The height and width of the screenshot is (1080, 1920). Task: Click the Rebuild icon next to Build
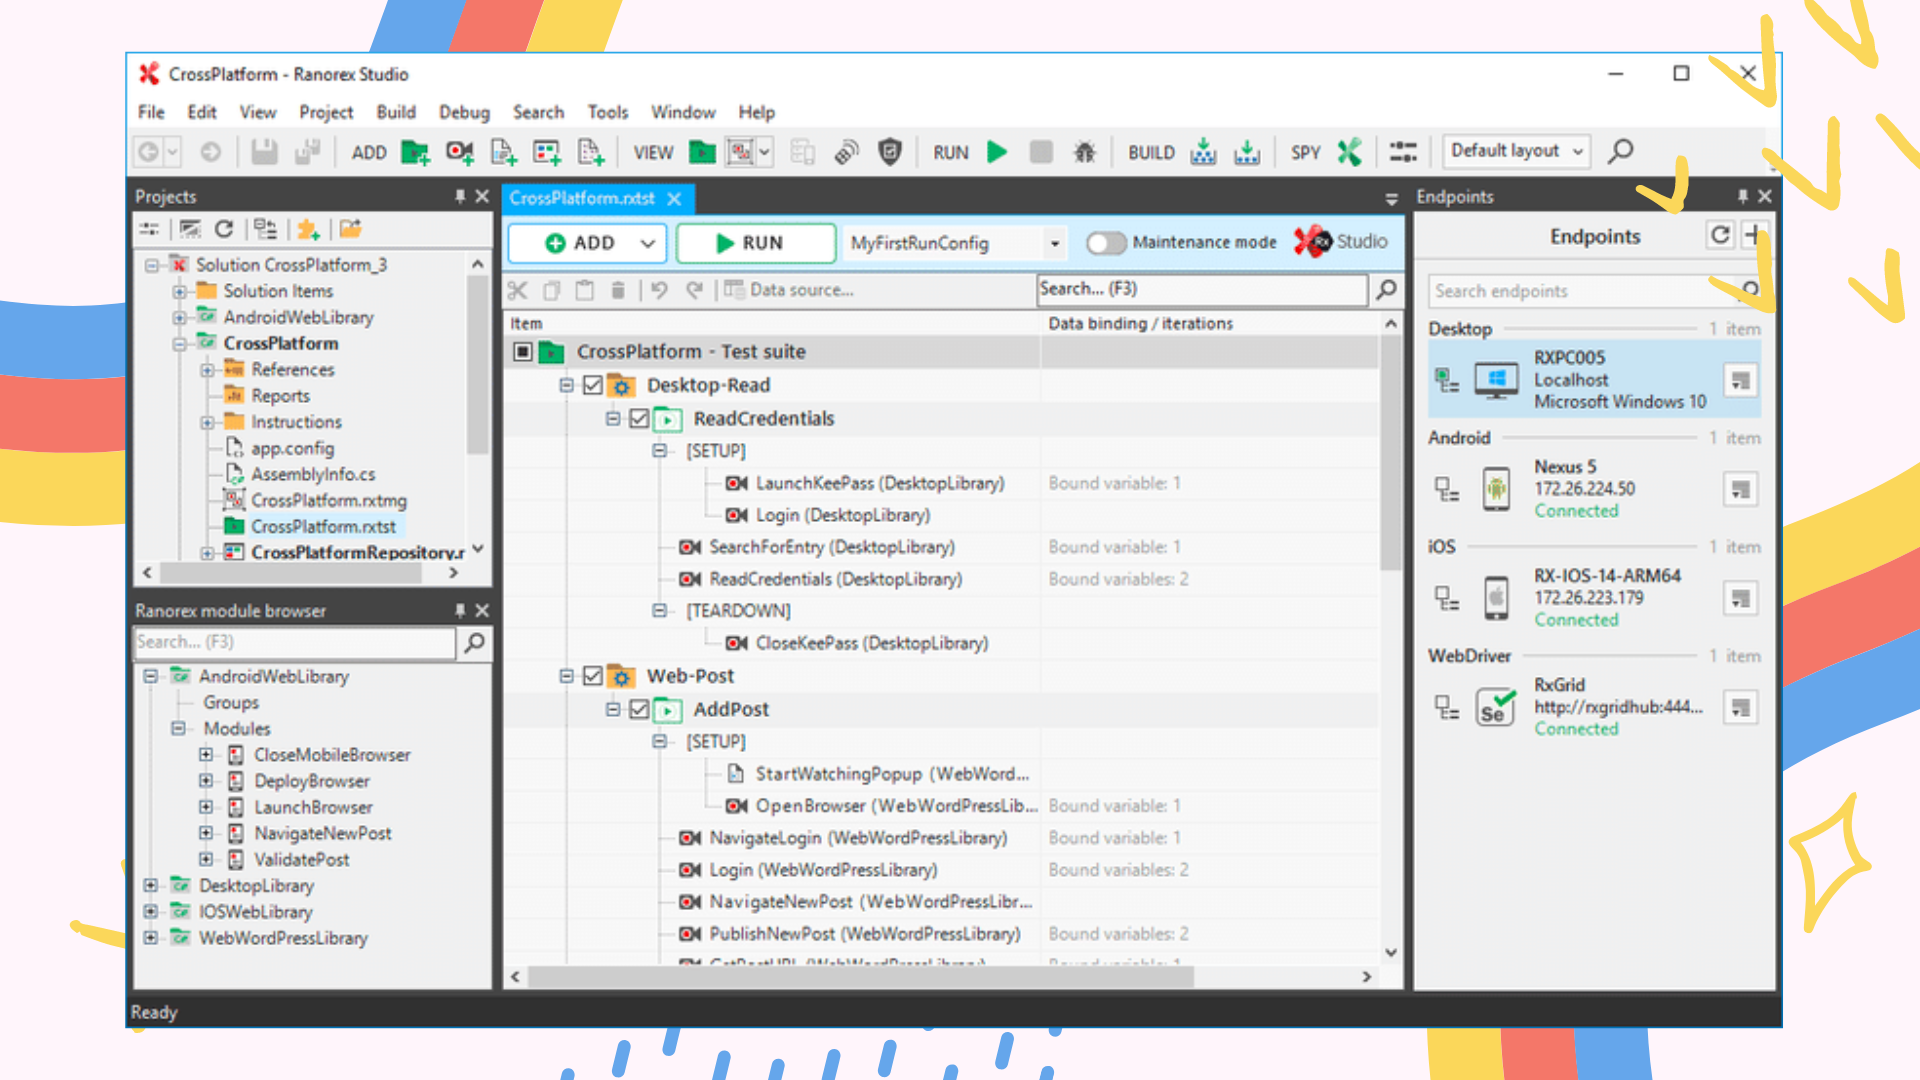click(x=1247, y=152)
